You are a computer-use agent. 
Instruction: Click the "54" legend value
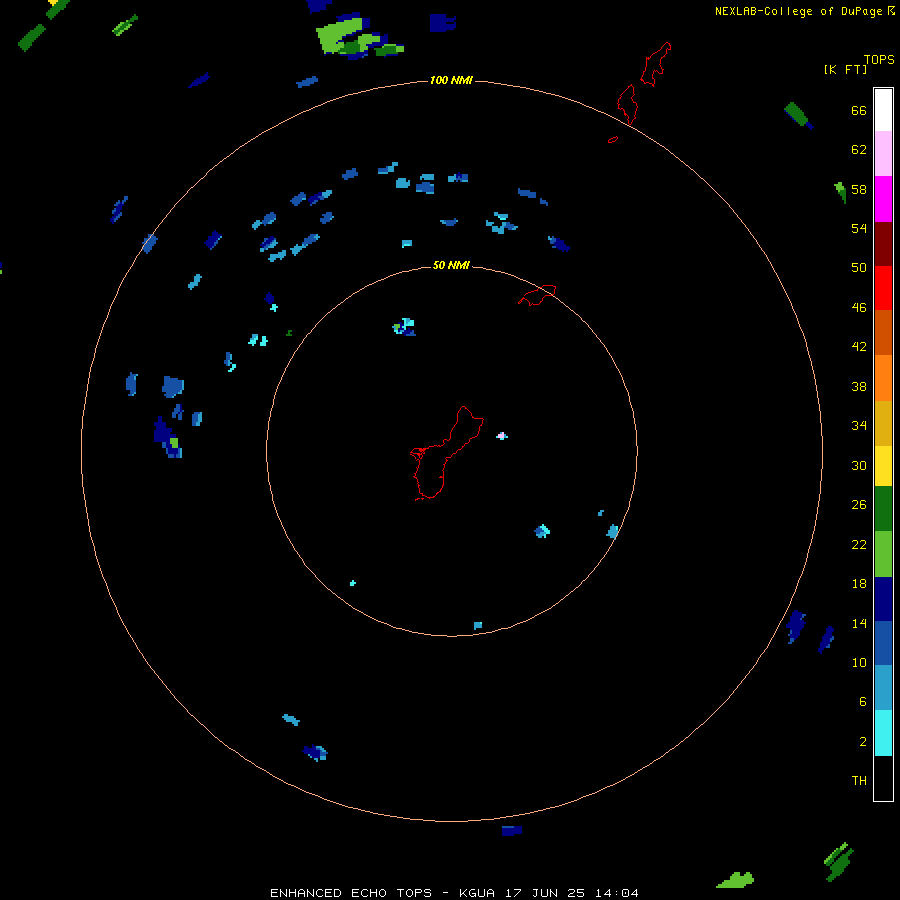tap(859, 228)
